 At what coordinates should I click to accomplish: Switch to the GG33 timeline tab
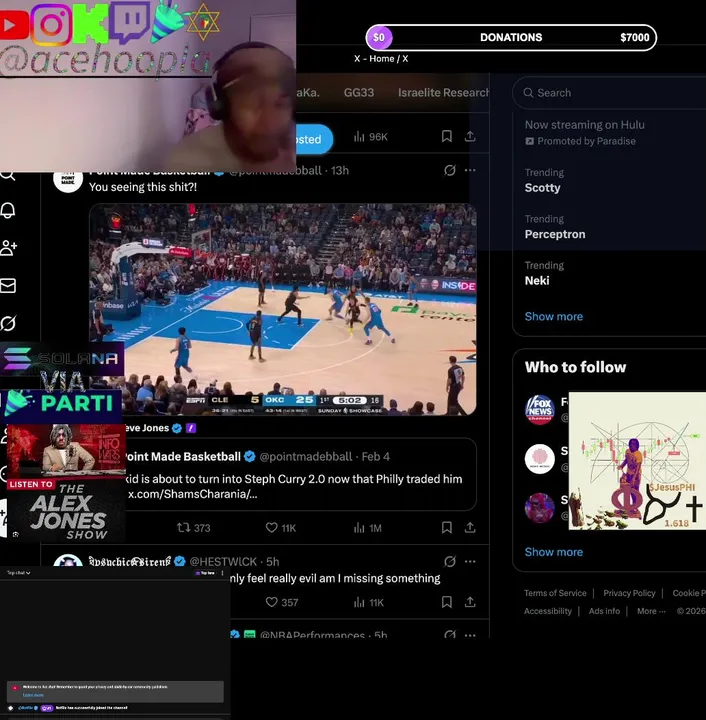359,93
